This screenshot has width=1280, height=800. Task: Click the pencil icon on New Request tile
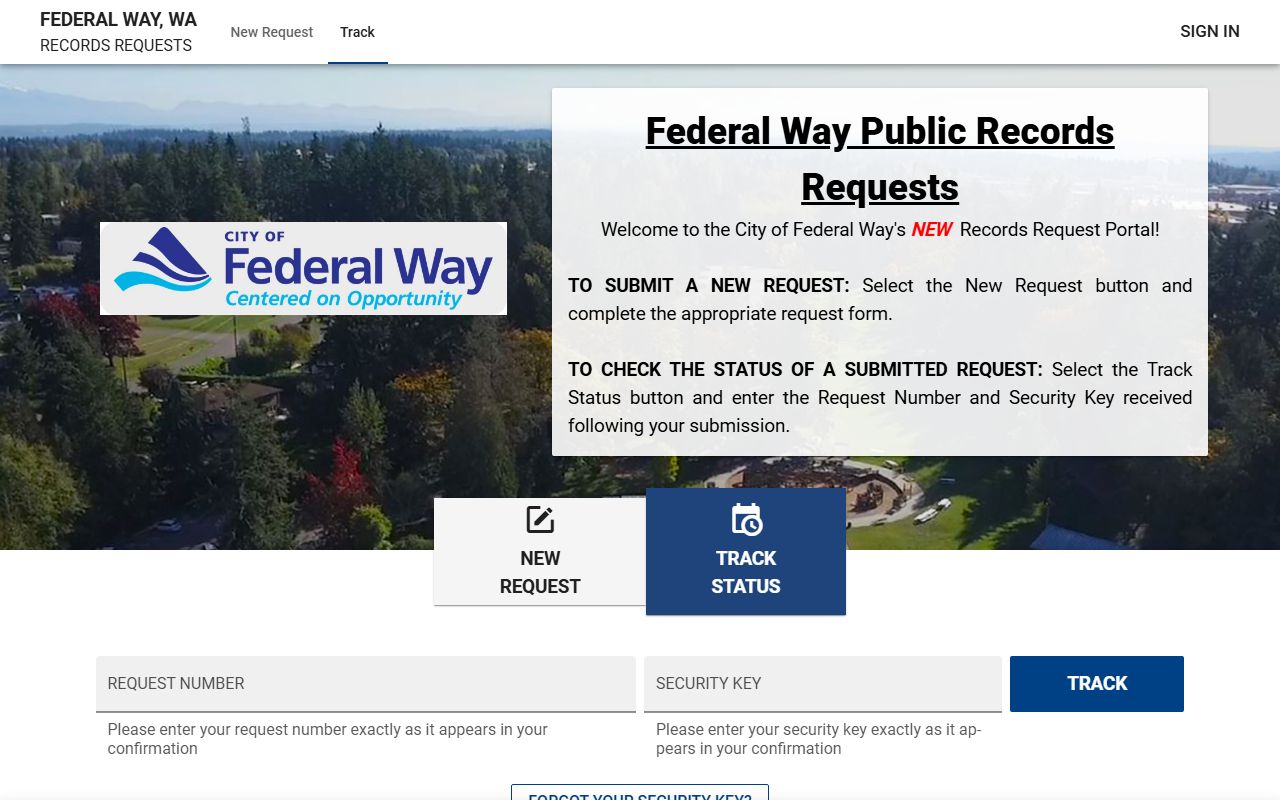pos(540,520)
